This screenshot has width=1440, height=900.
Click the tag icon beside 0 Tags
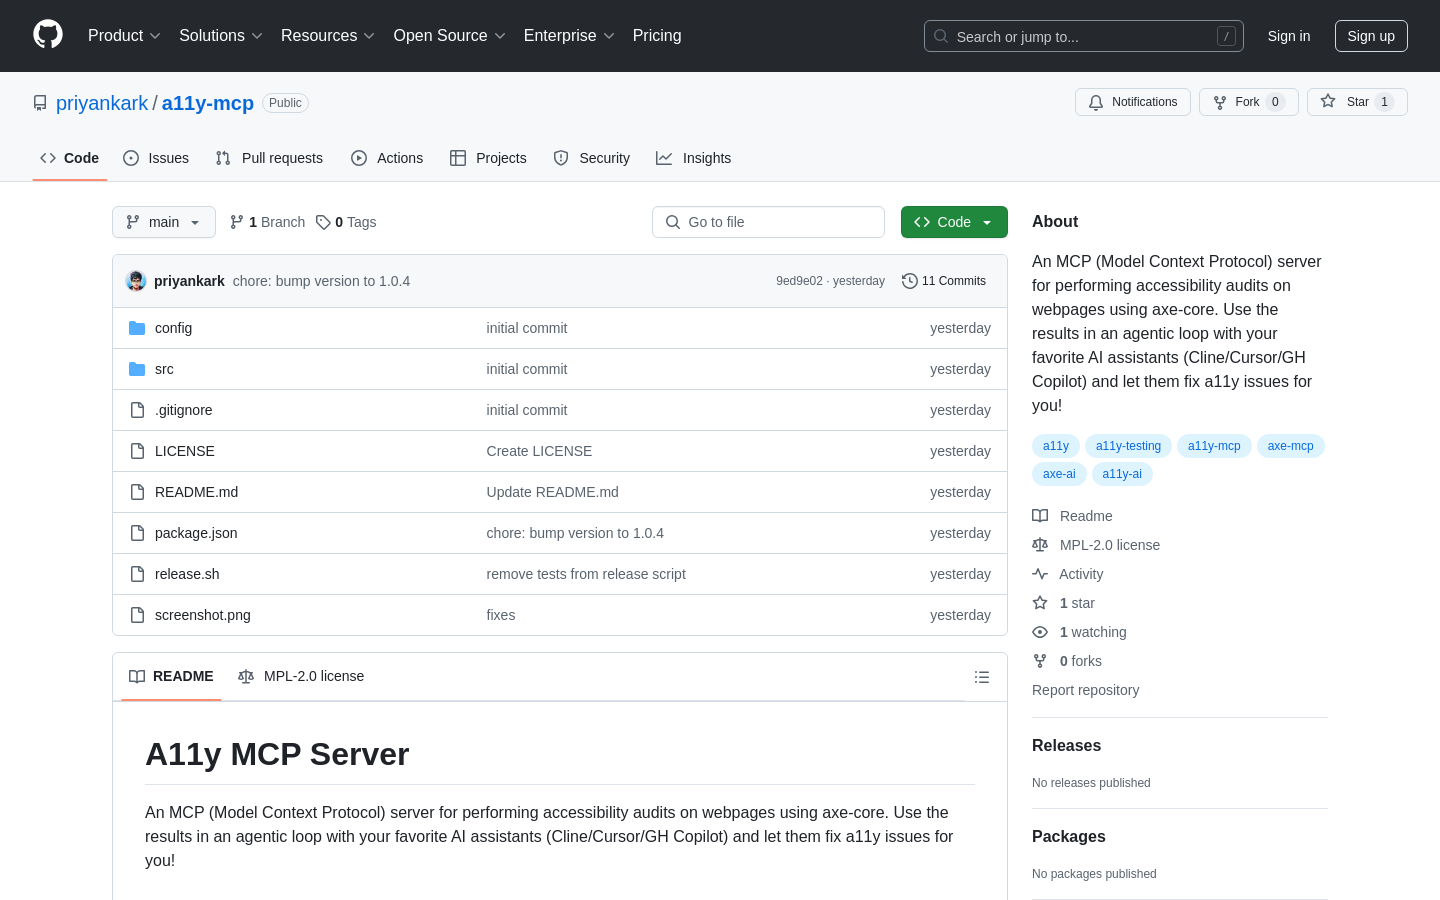click(x=323, y=222)
